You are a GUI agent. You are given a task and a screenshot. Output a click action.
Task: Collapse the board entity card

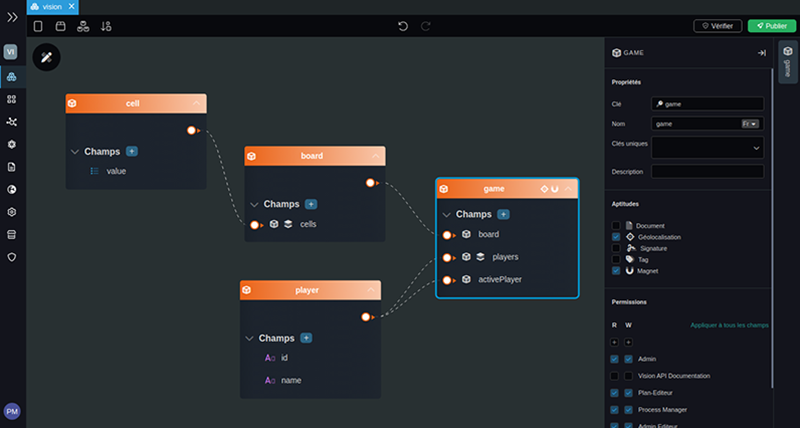[376, 156]
